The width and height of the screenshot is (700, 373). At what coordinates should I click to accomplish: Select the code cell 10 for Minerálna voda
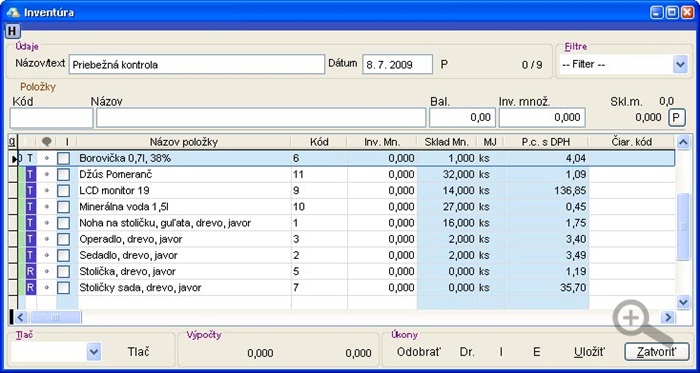pyautogui.click(x=319, y=207)
